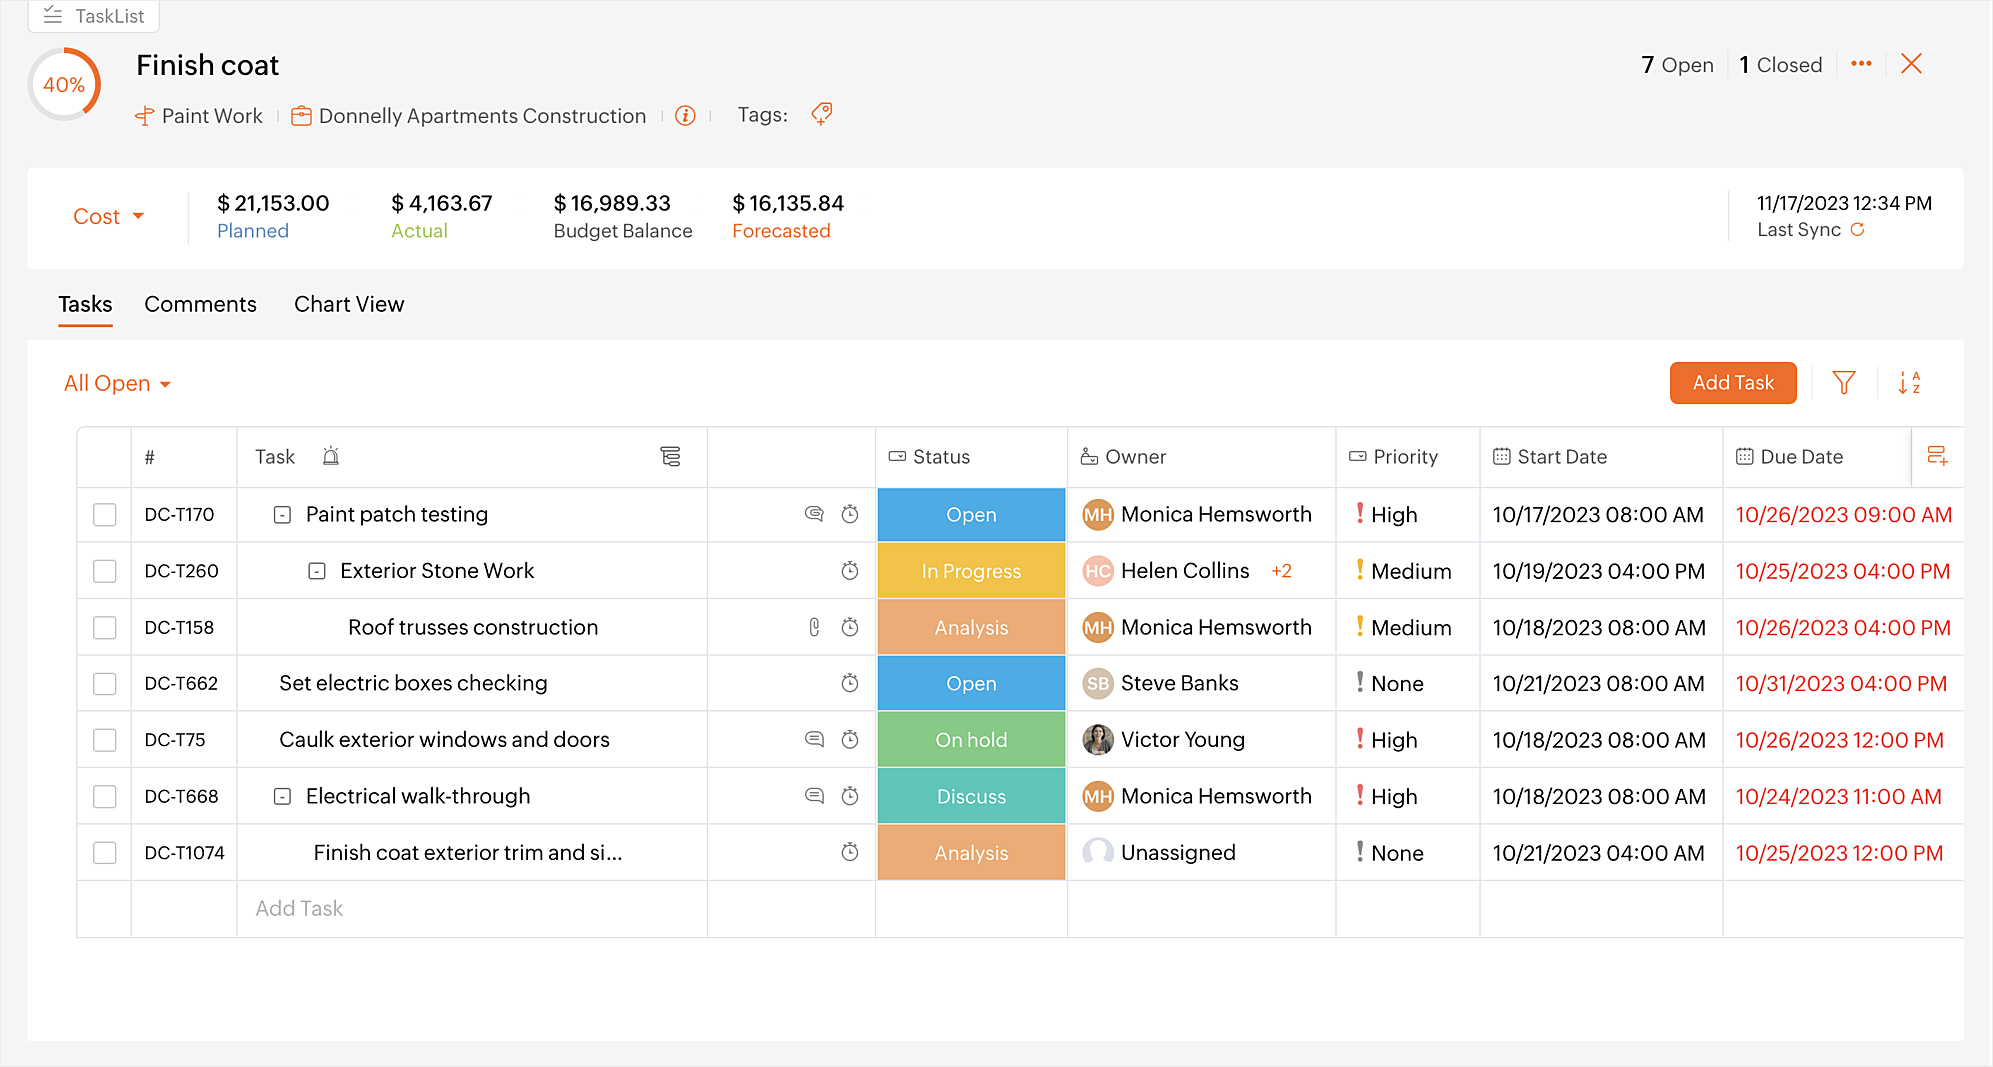Click the reminder bell icon in Task header
The width and height of the screenshot is (1993, 1067).
click(x=331, y=457)
